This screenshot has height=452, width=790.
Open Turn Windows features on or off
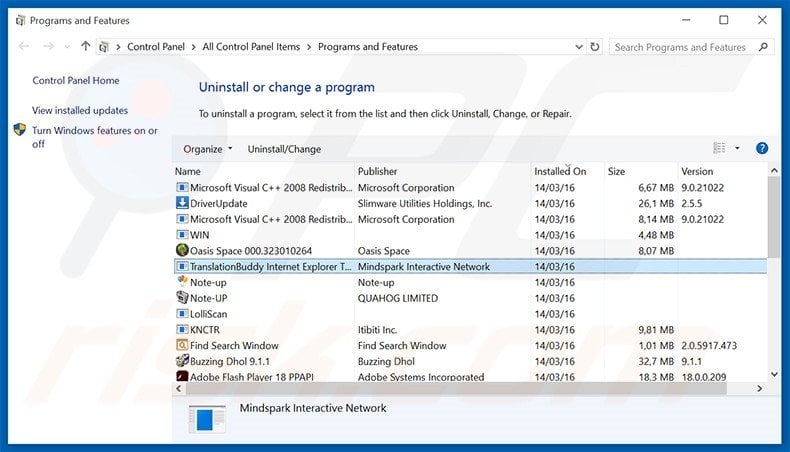95,137
